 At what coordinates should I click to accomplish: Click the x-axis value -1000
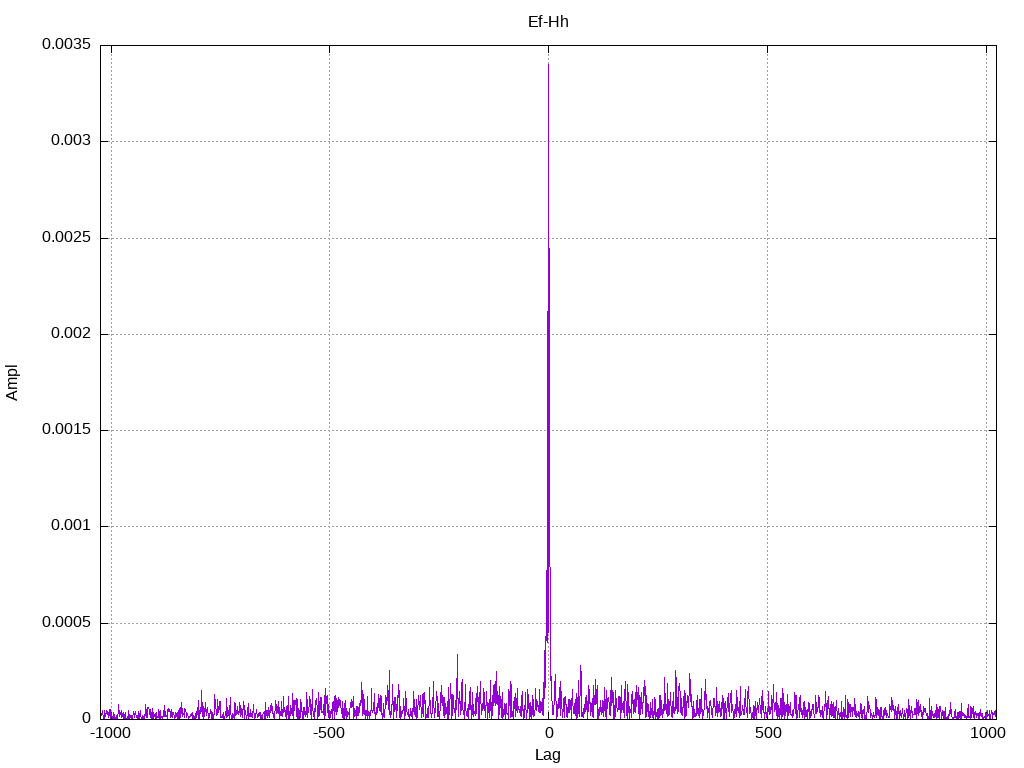pos(110,733)
